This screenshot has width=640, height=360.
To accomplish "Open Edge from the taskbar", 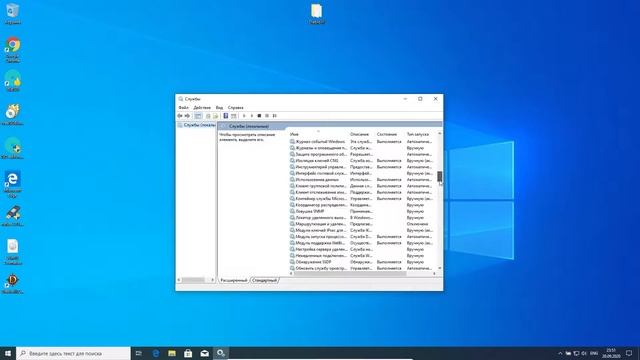I will (156, 353).
